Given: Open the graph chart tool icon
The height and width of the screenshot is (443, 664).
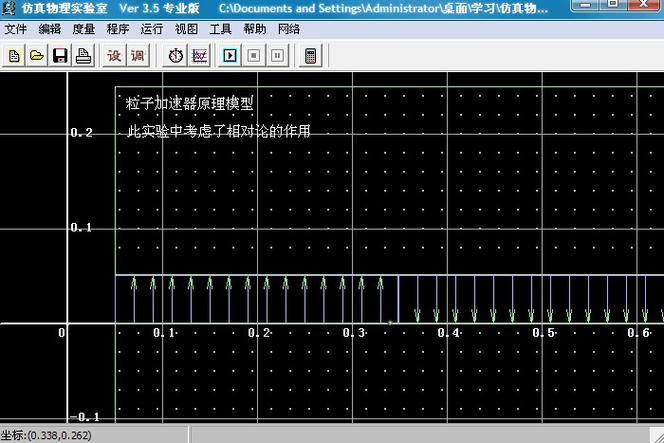Looking at the screenshot, I should tap(199, 55).
